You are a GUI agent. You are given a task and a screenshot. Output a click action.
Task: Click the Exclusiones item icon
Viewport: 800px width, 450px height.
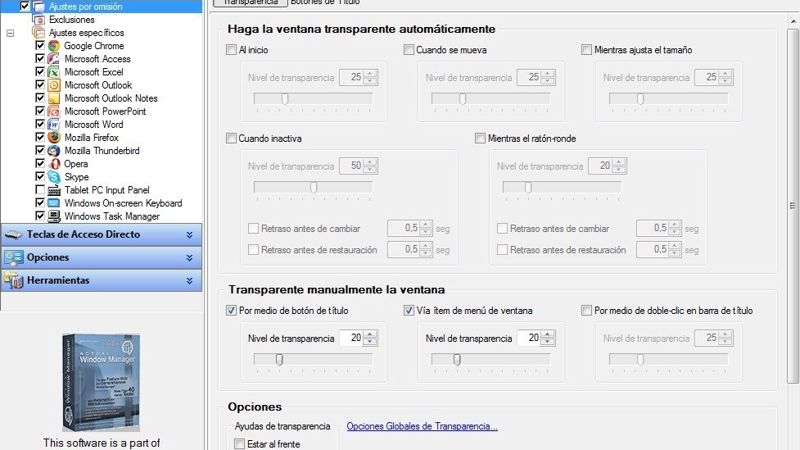[x=39, y=20]
